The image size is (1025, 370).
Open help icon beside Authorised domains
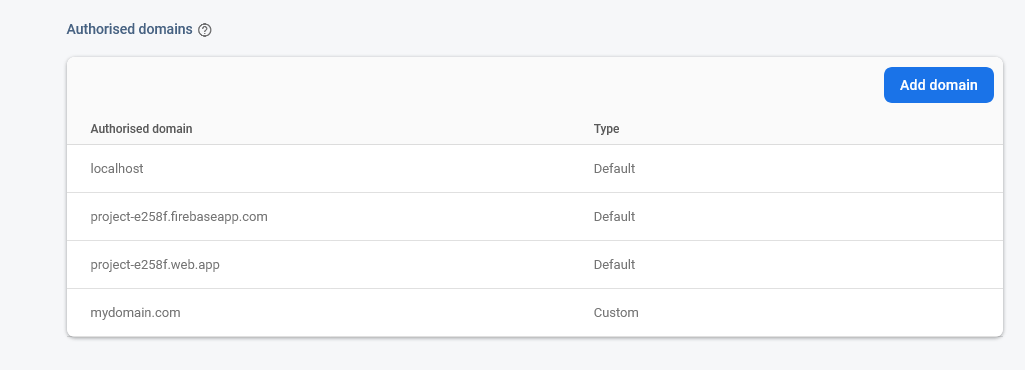tap(205, 30)
